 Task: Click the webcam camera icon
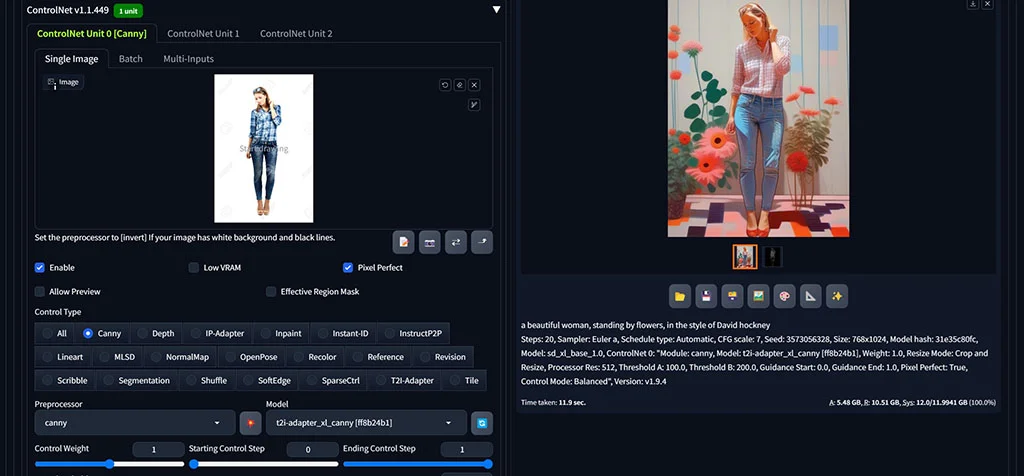429,242
